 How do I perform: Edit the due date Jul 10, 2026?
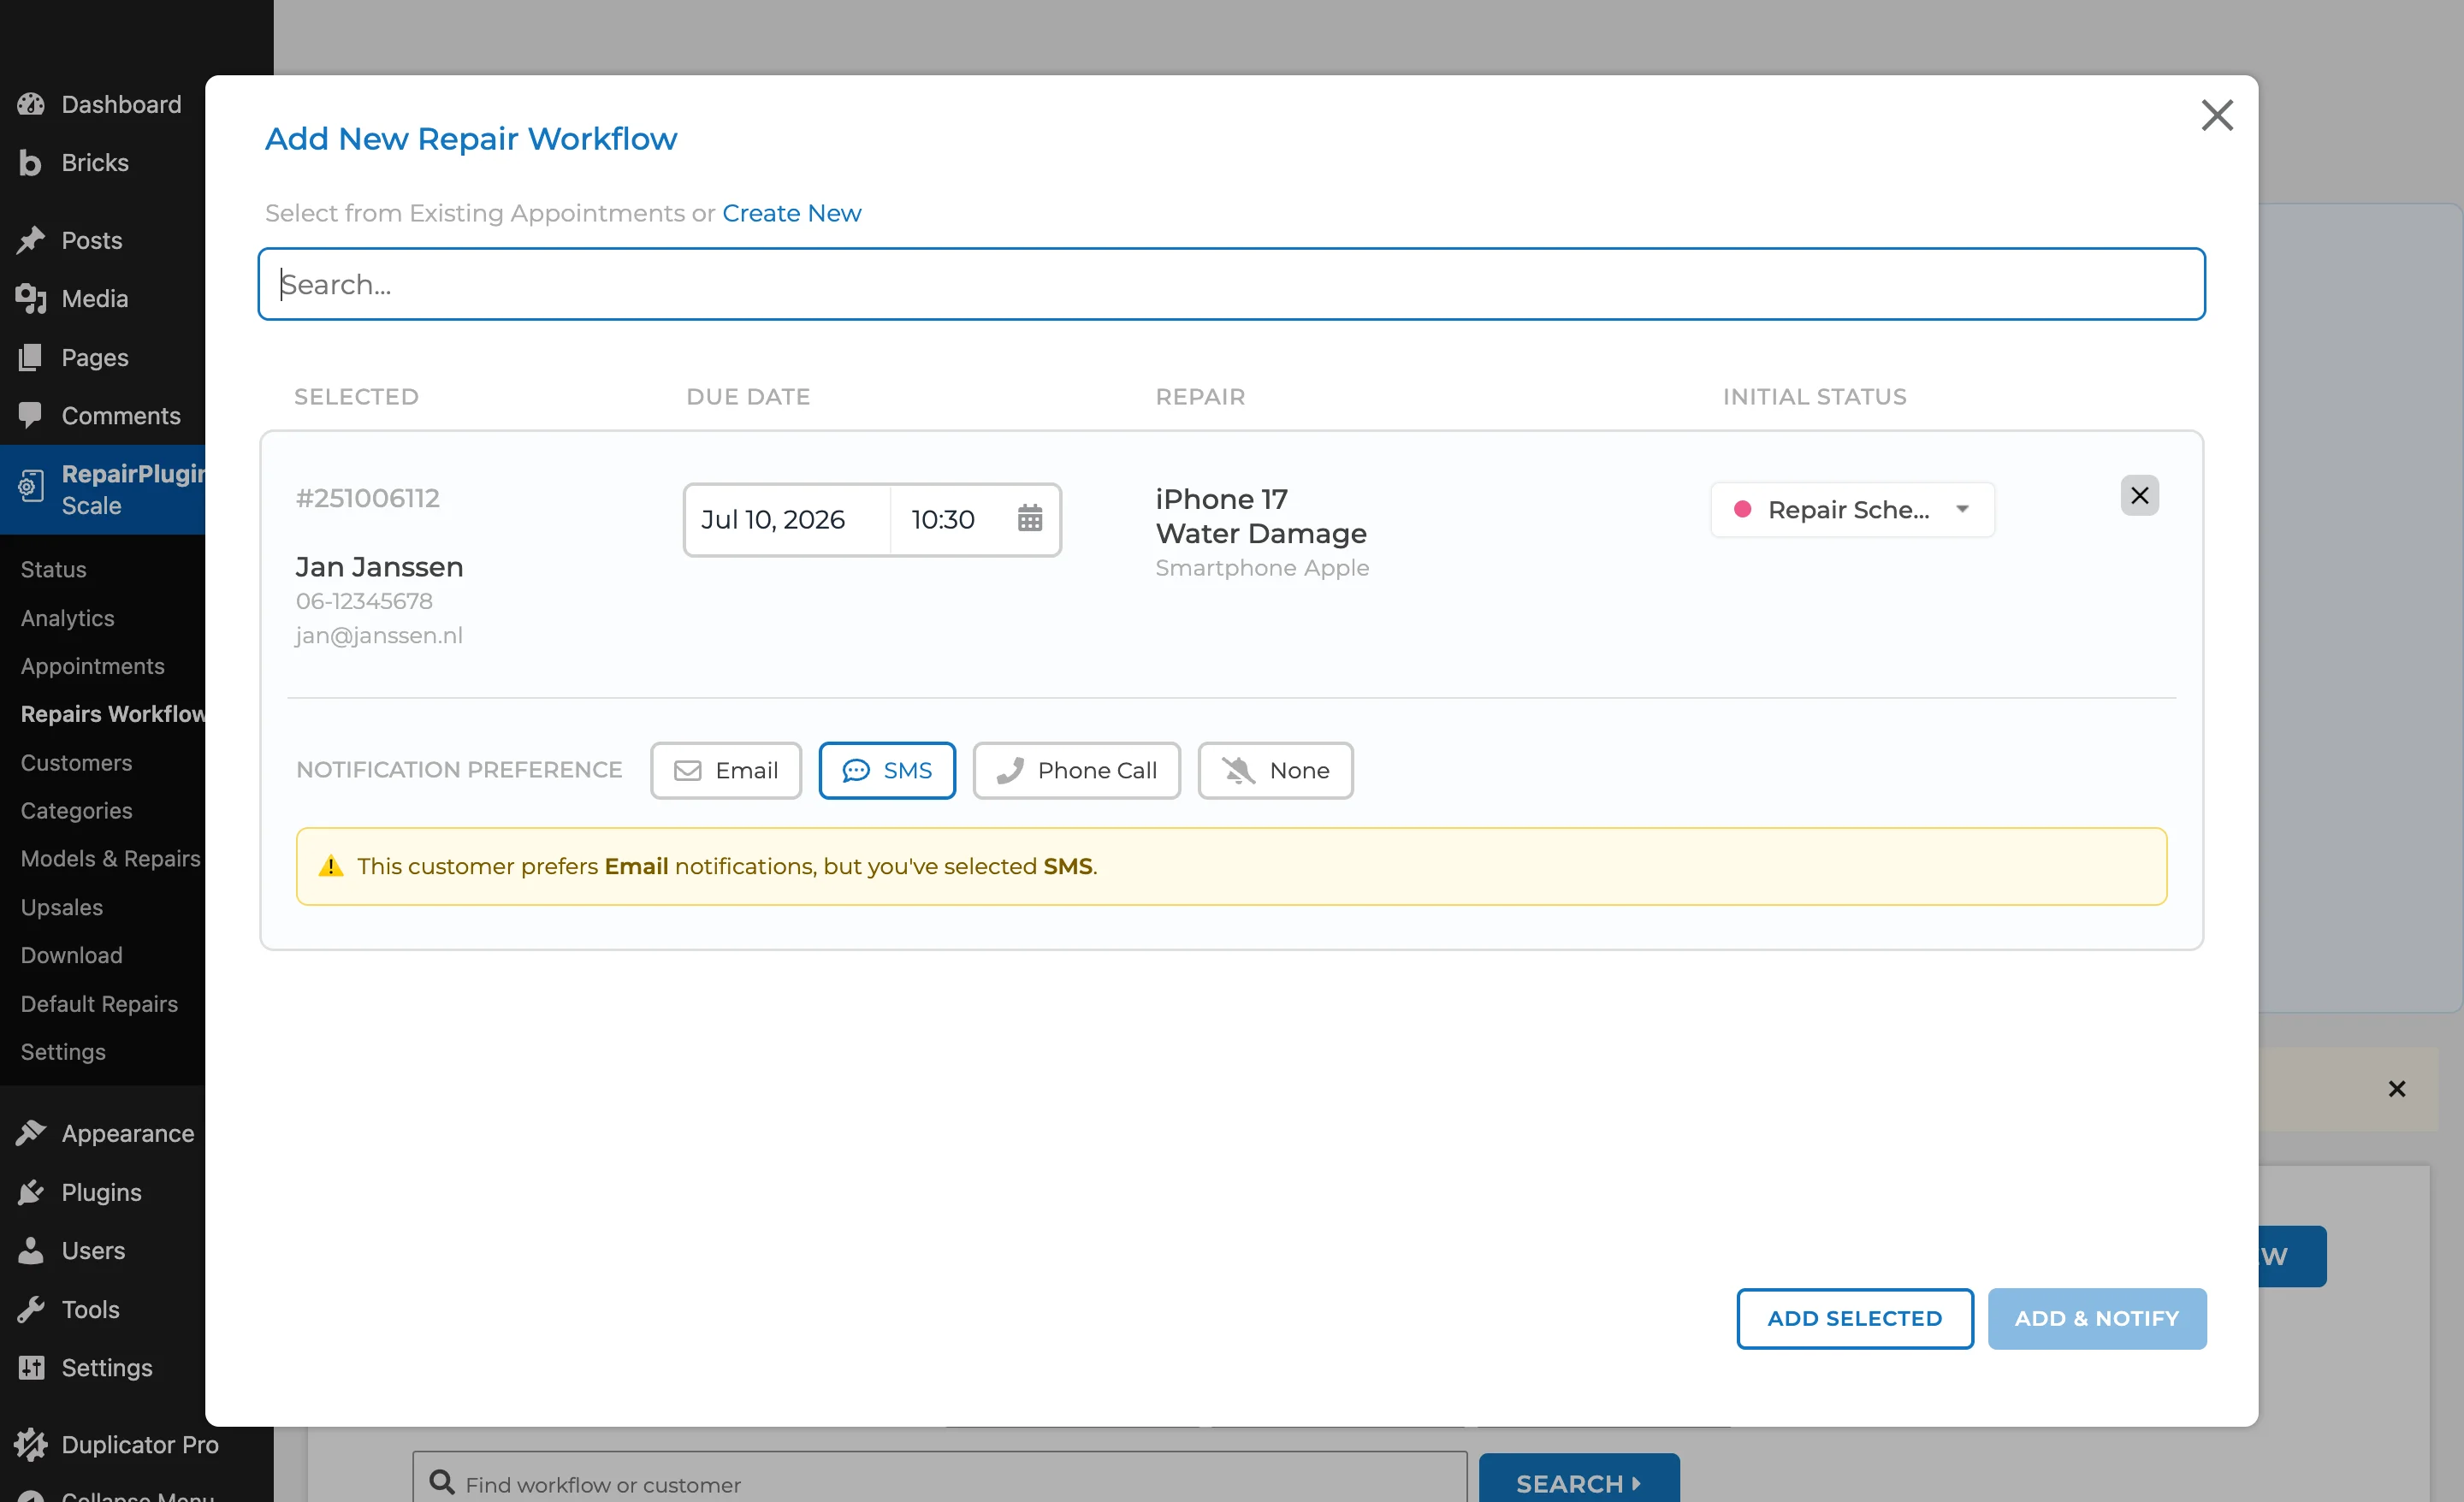[x=773, y=519]
